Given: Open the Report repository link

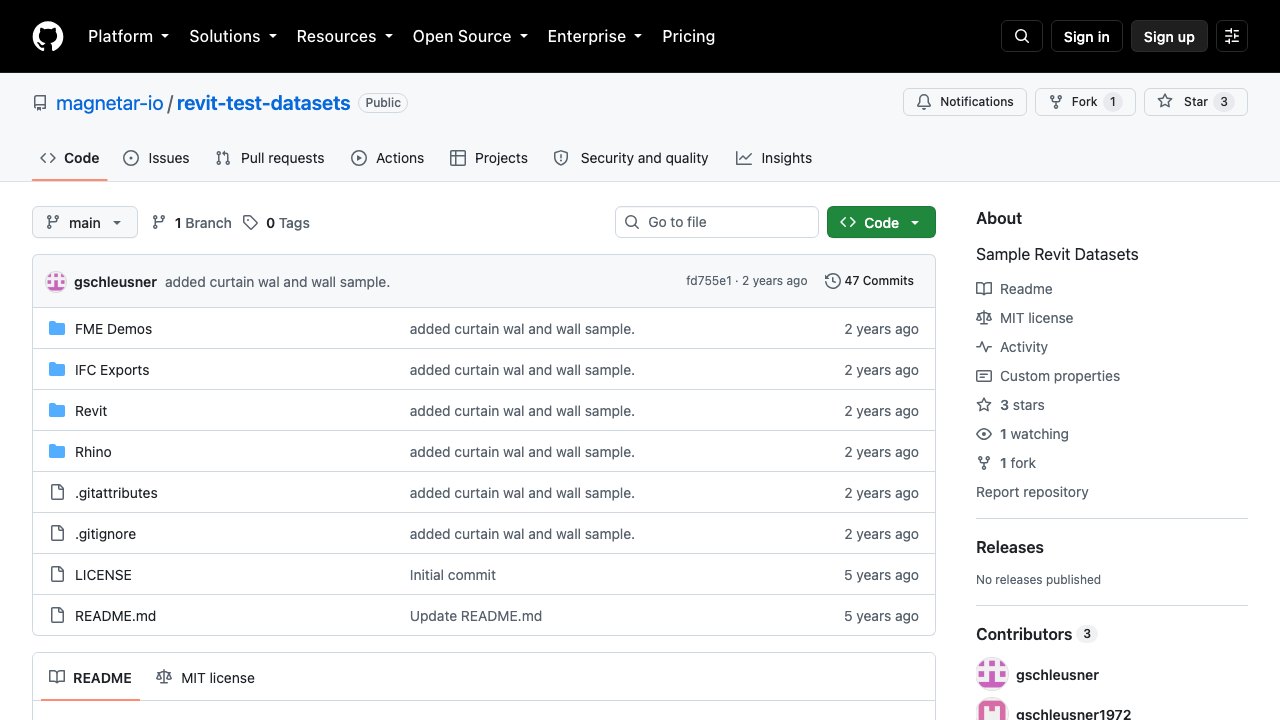Looking at the screenshot, I should click(1032, 492).
